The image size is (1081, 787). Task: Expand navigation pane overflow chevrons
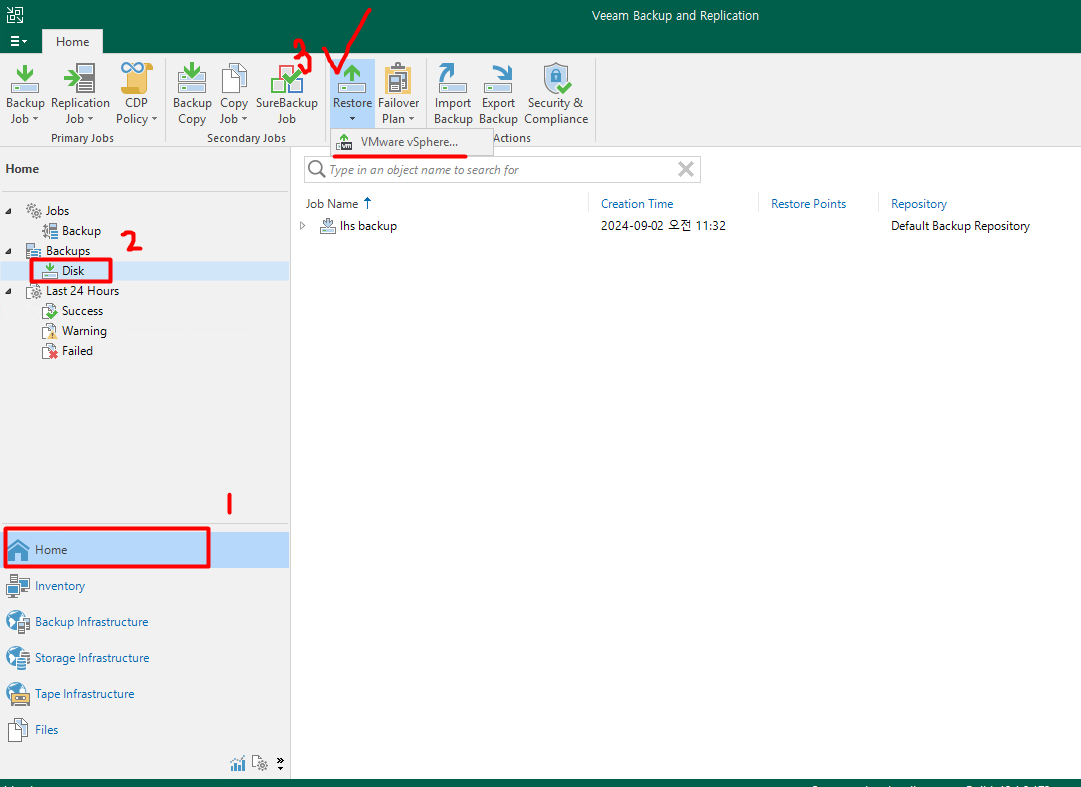280,763
